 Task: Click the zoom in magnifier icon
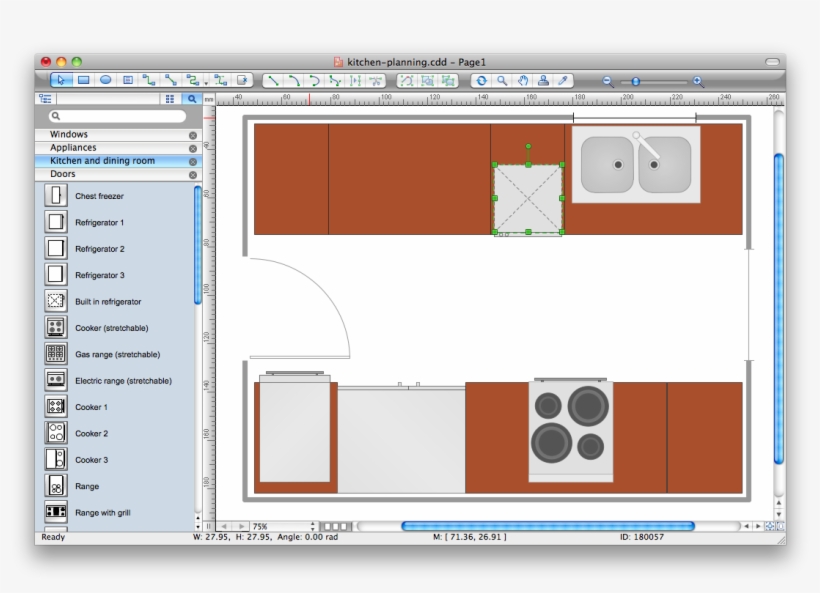click(x=698, y=81)
